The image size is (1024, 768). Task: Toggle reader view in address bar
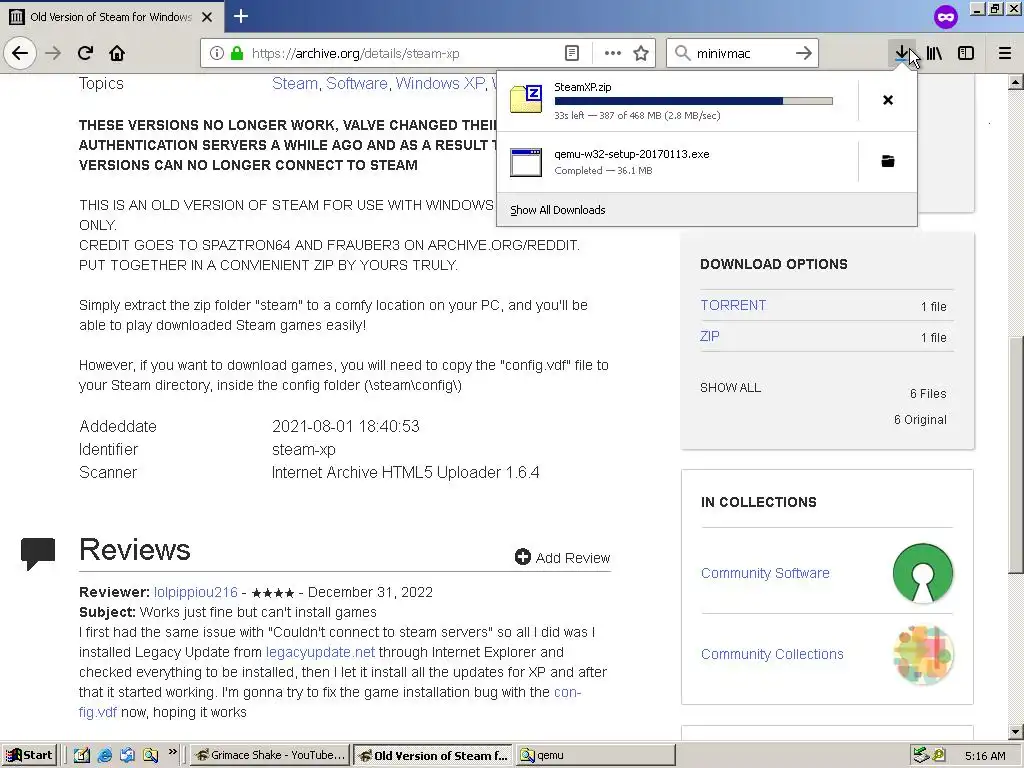pyautogui.click(x=571, y=54)
